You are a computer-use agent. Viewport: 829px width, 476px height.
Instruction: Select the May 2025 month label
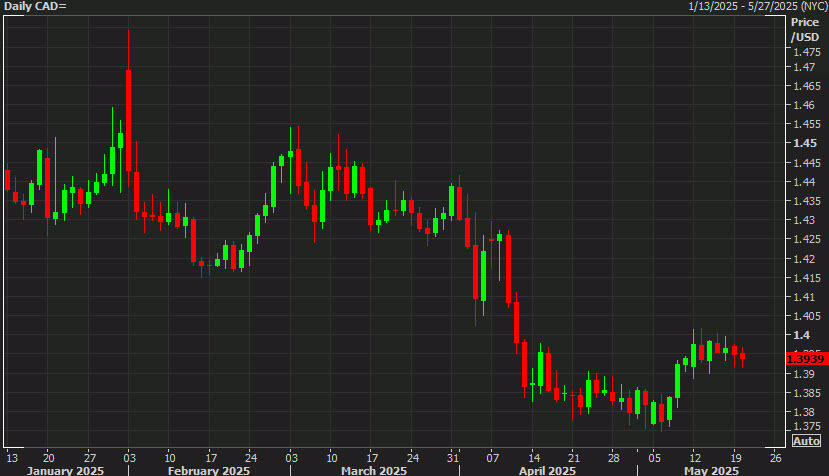711,470
